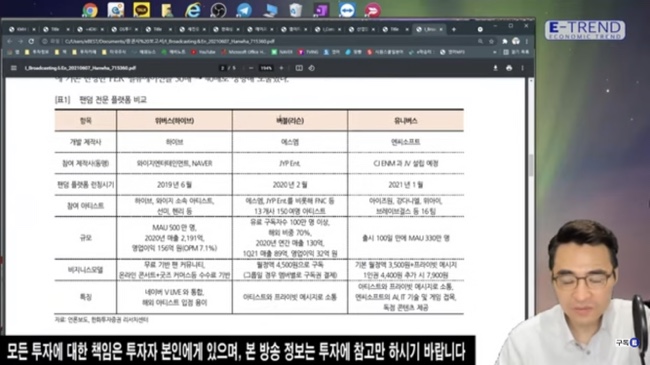Toggle the PDF viewer sidebar menu
This screenshot has width=650, height=365.
coord(14,68)
